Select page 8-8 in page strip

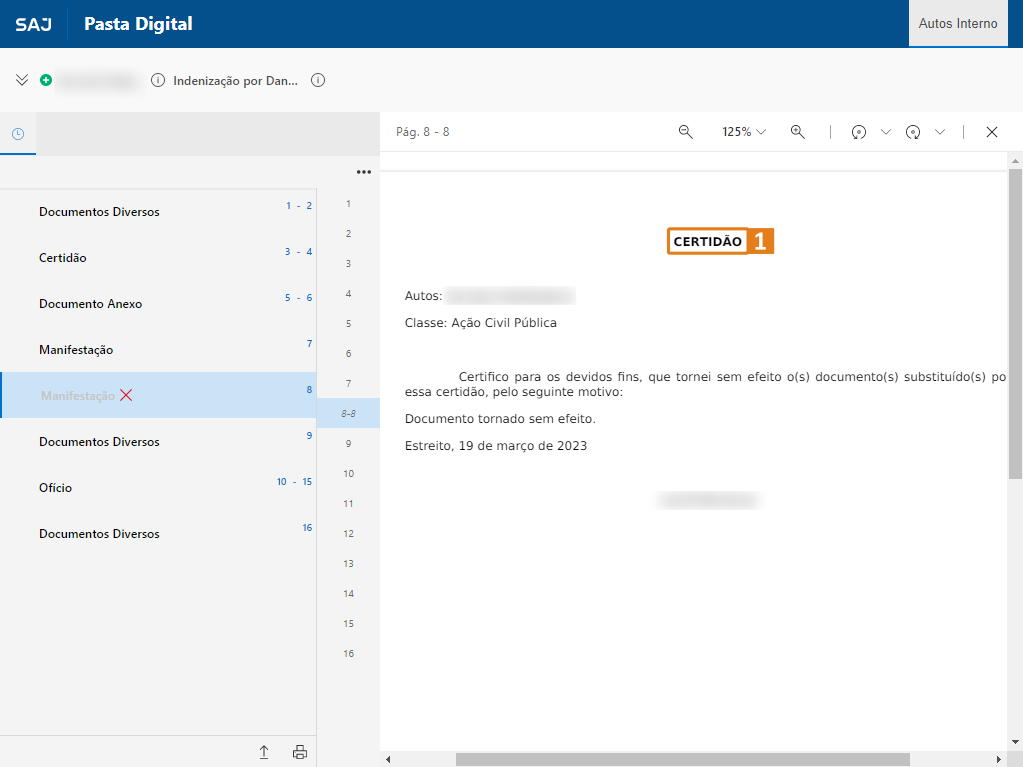pyautogui.click(x=348, y=414)
